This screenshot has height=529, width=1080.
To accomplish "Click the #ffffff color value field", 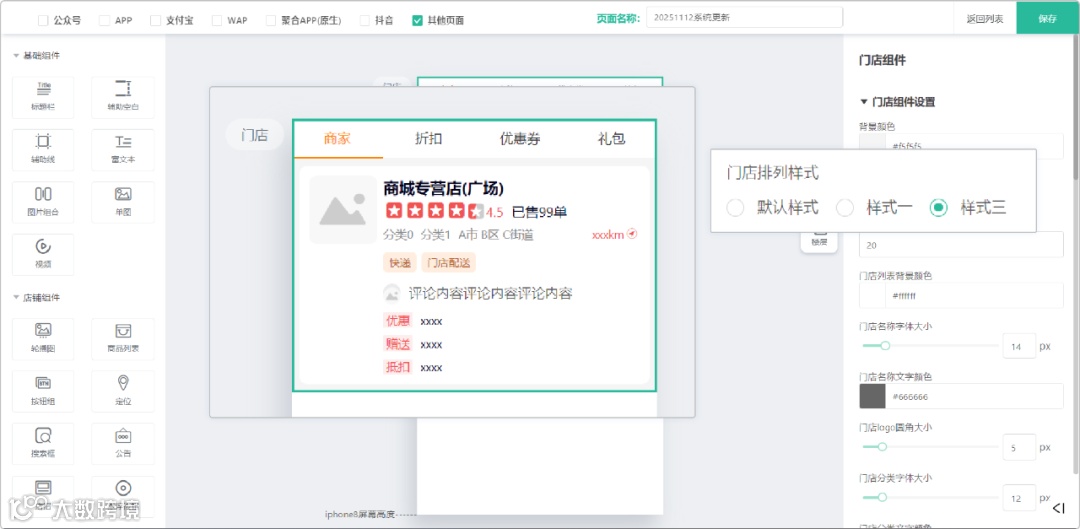I will pos(974,295).
